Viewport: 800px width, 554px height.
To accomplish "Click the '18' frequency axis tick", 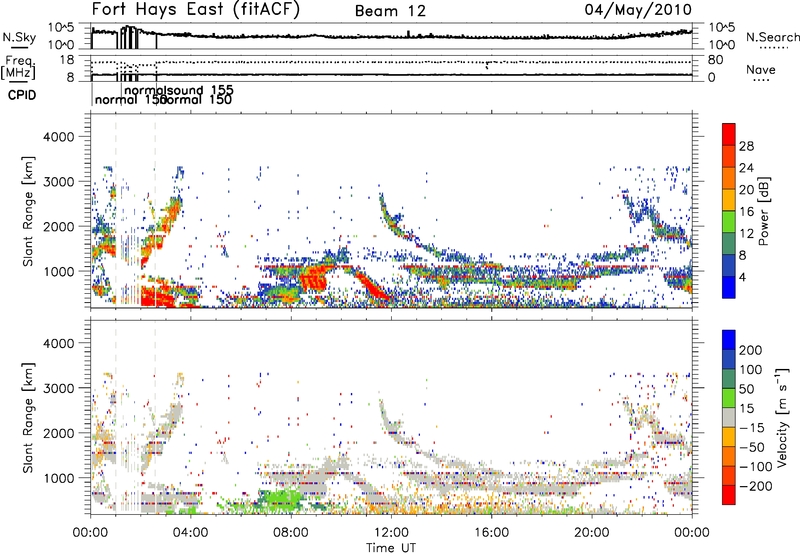I will (x=67, y=60).
